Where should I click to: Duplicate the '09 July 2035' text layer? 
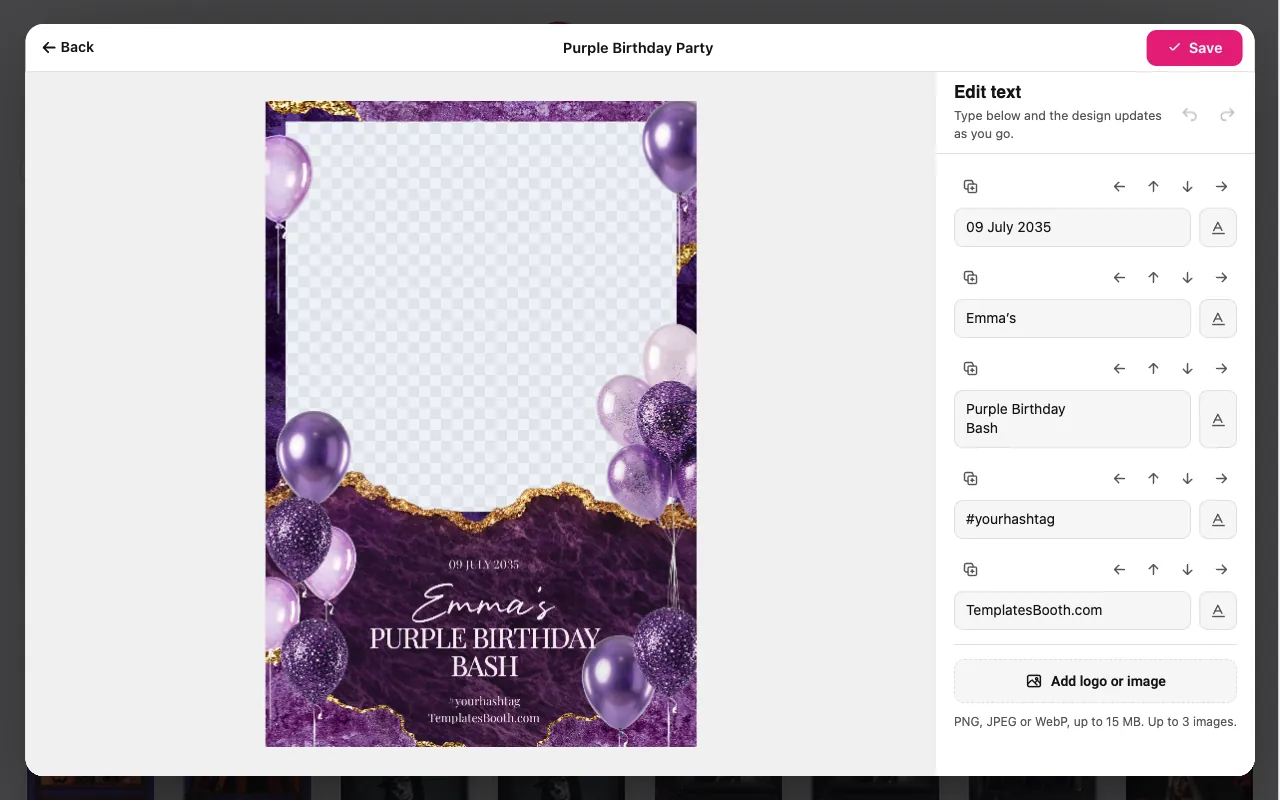tap(970, 187)
